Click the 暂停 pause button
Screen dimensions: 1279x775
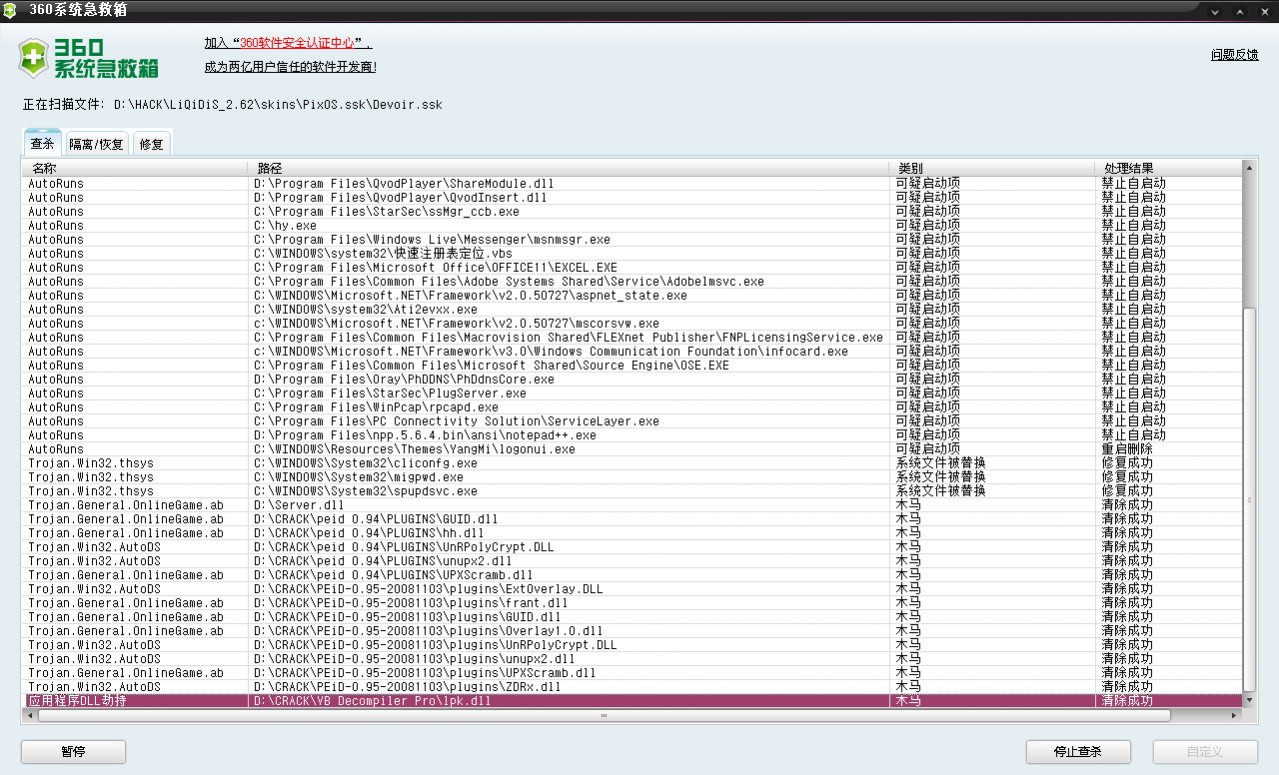pos(73,752)
